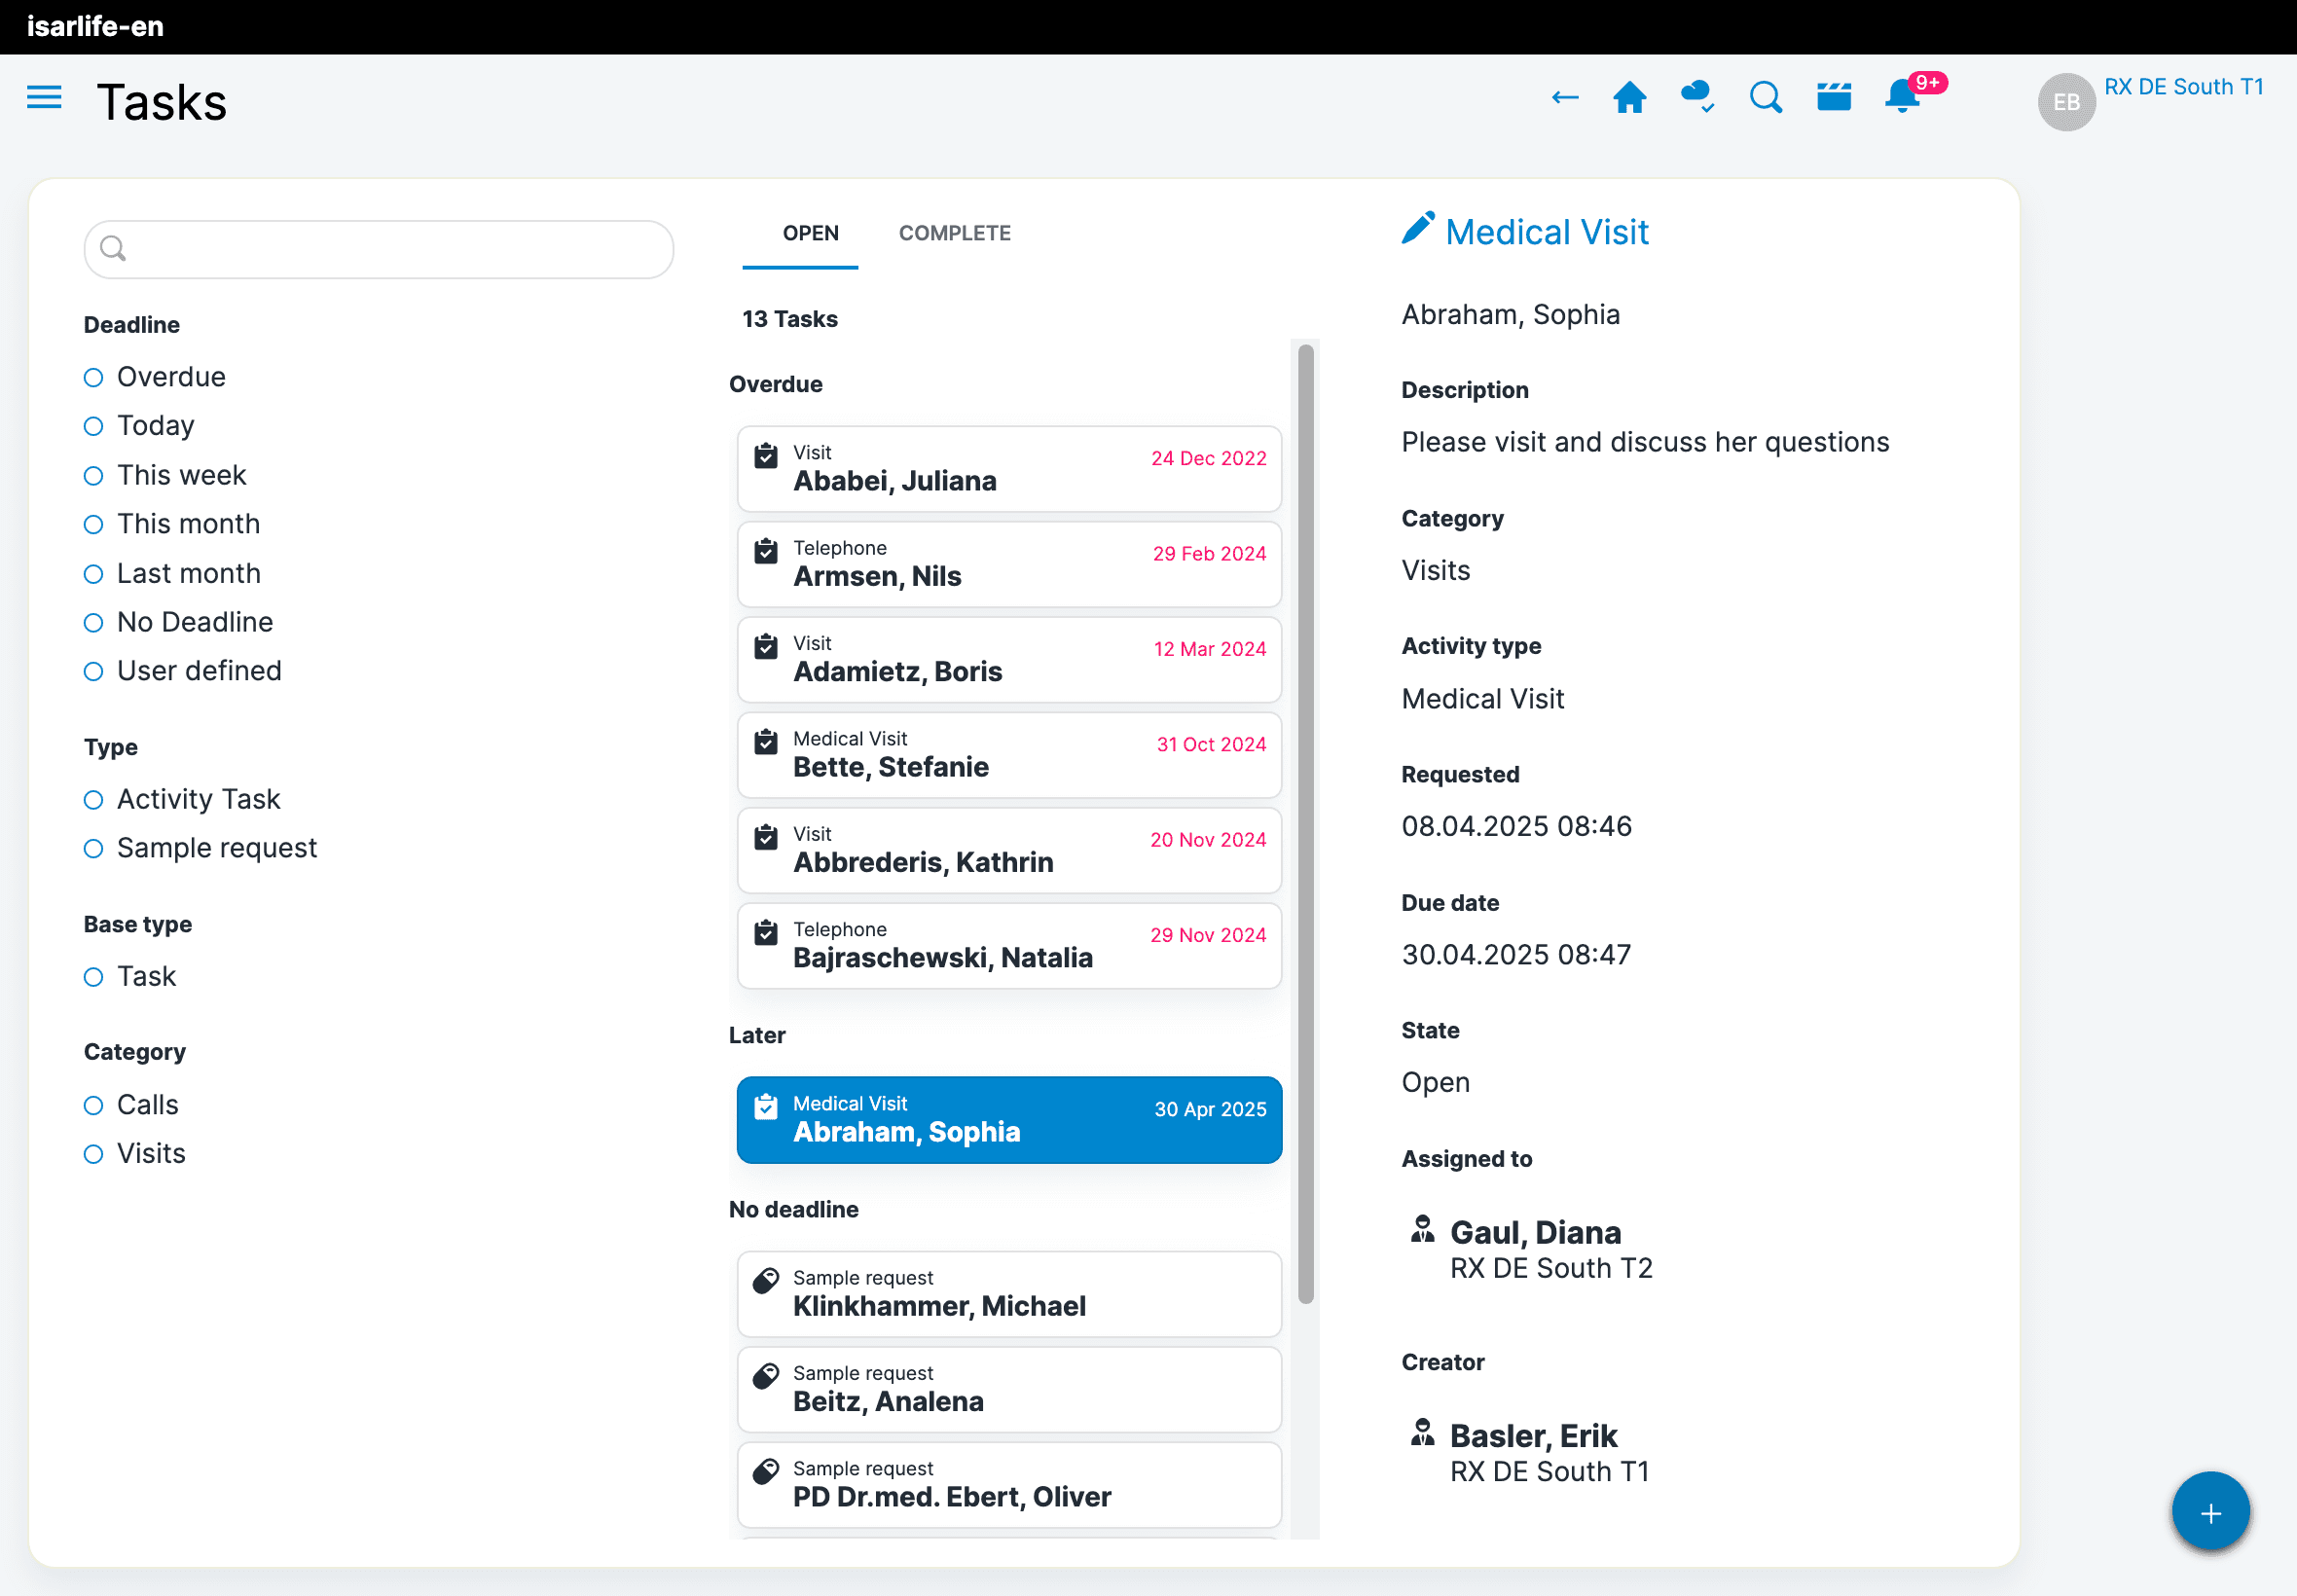Go to the home icon

(x=1629, y=98)
